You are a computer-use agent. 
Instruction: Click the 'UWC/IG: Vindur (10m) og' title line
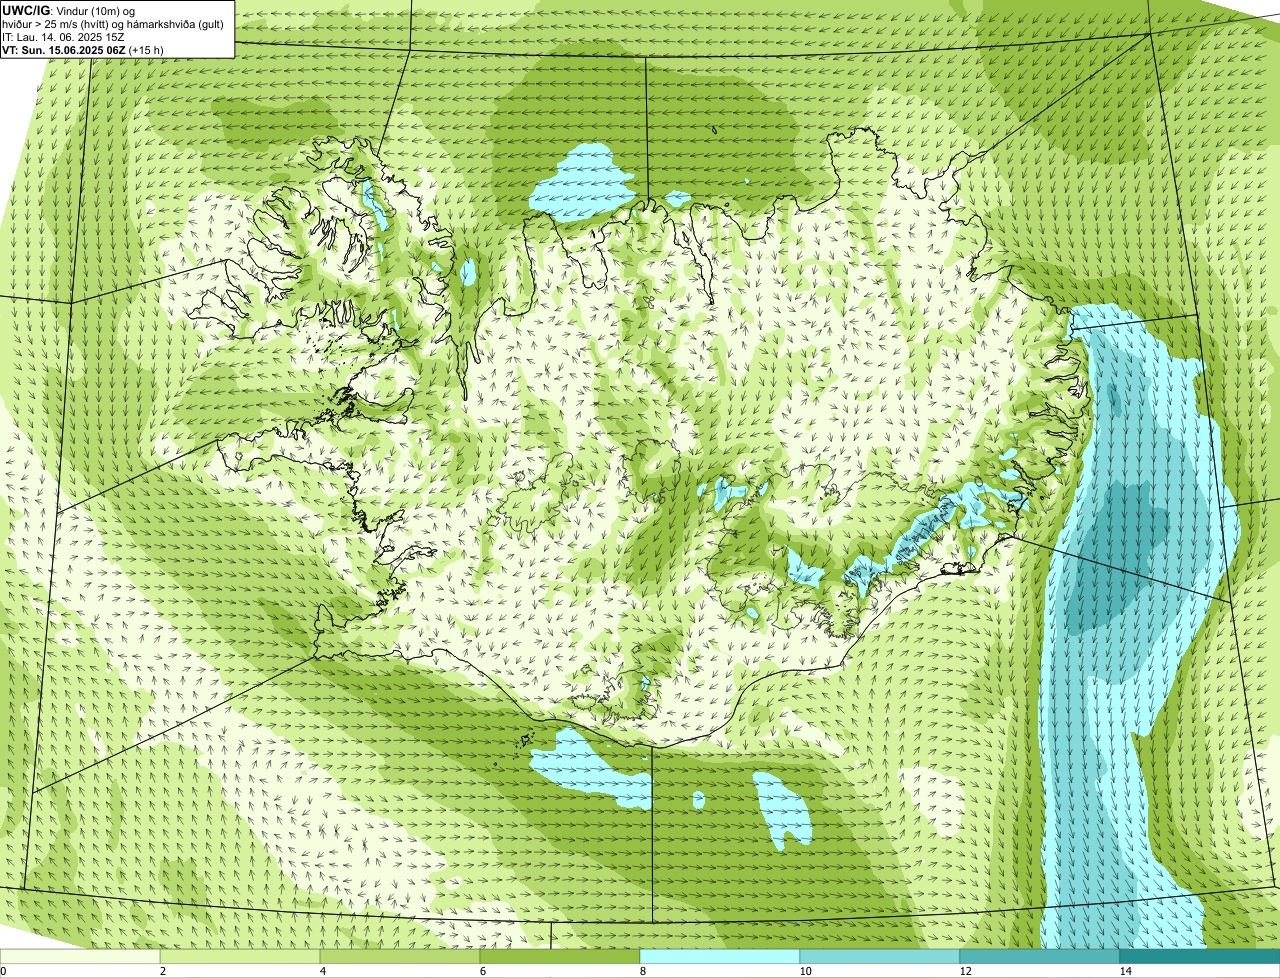(68, 10)
